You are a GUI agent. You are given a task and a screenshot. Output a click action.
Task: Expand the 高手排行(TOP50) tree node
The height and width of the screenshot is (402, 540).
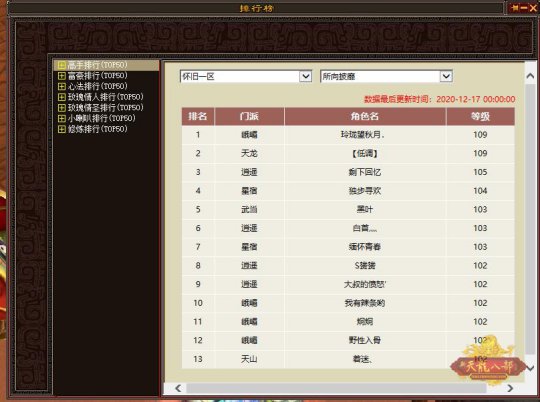(x=62, y=65)
